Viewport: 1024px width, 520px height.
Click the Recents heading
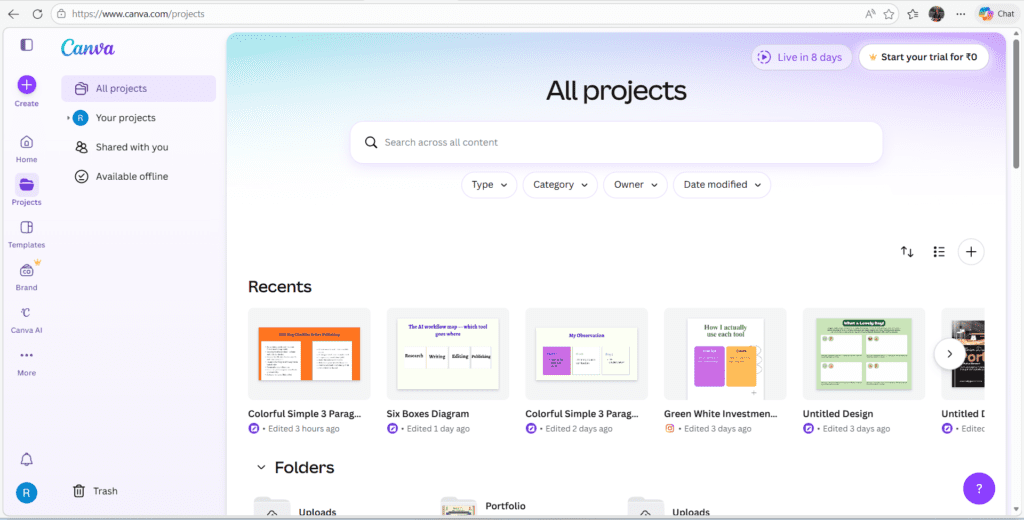click(280, 287)
